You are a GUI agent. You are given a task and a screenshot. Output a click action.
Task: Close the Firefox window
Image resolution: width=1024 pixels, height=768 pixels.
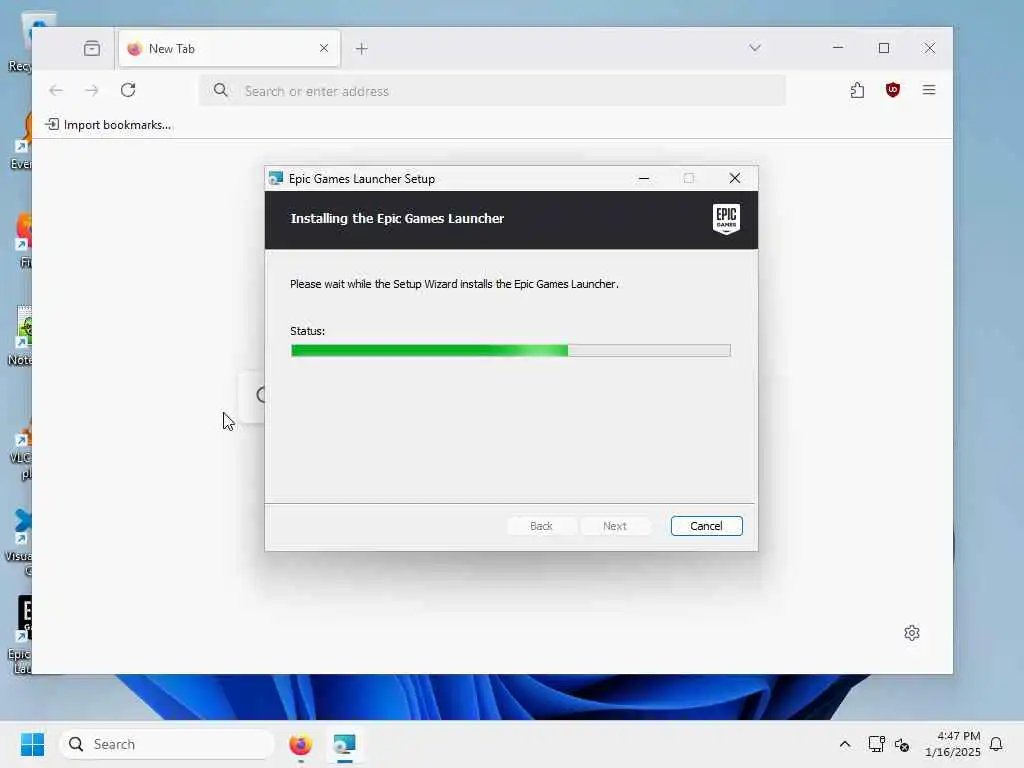(929, 48)
